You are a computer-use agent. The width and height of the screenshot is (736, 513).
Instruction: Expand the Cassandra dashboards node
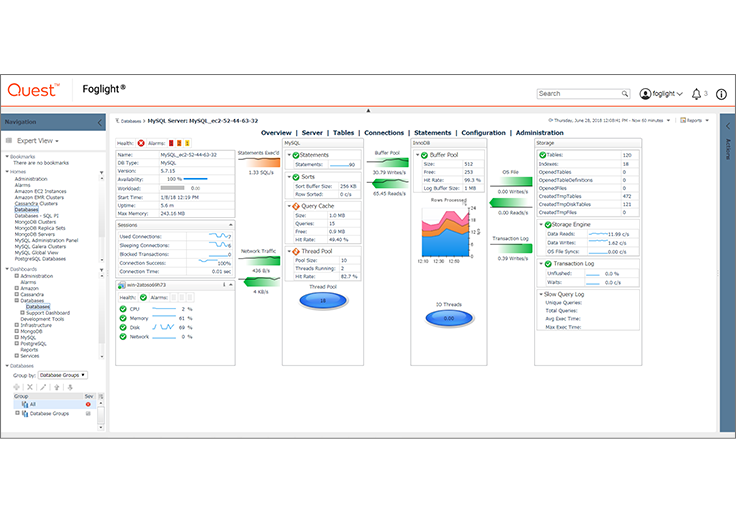click(16, 294)
